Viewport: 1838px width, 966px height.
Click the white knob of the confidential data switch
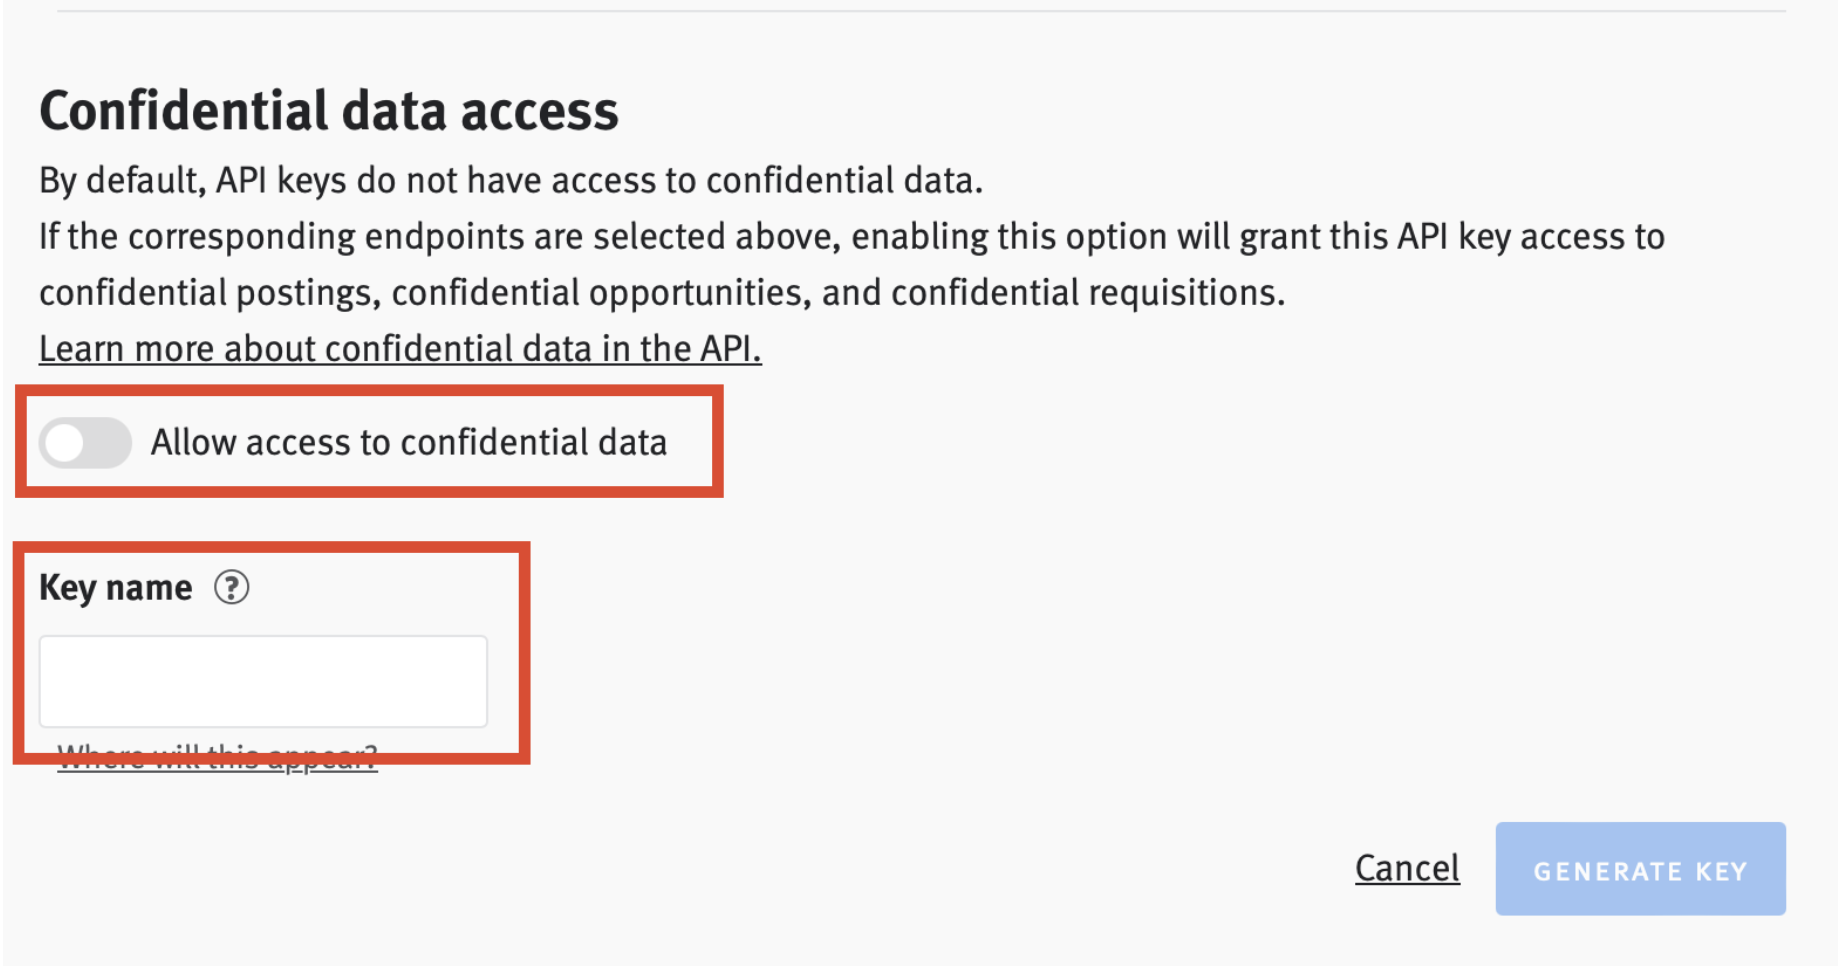click(x=65, y=443)
